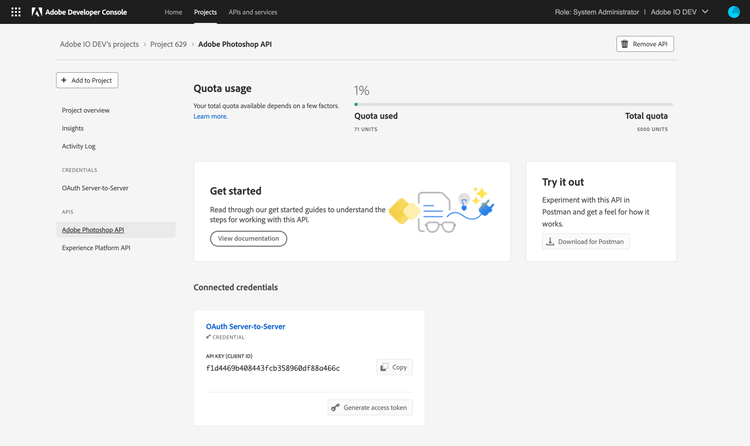This screenshot has width=750, height=446.
Task: Click the Adobe logo in header
Action: 37,12
